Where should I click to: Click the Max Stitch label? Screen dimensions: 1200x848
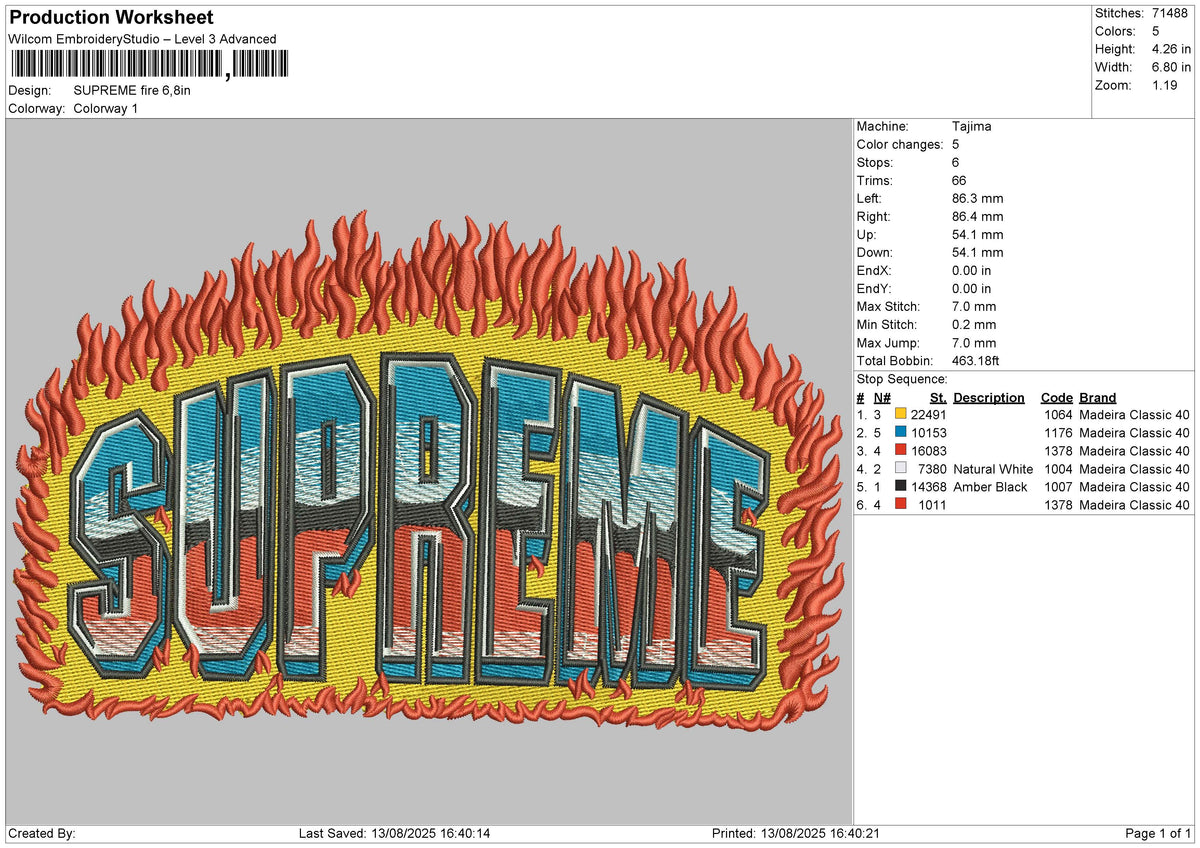click(889, 307)
